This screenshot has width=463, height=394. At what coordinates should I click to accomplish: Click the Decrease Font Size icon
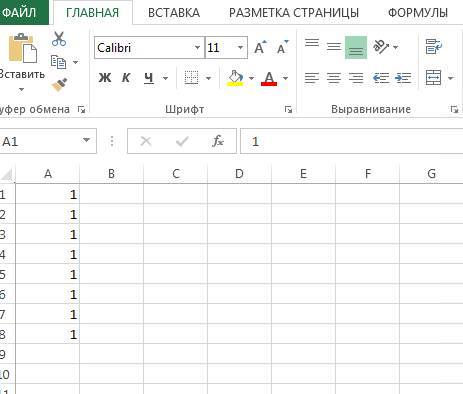point(283,47)
